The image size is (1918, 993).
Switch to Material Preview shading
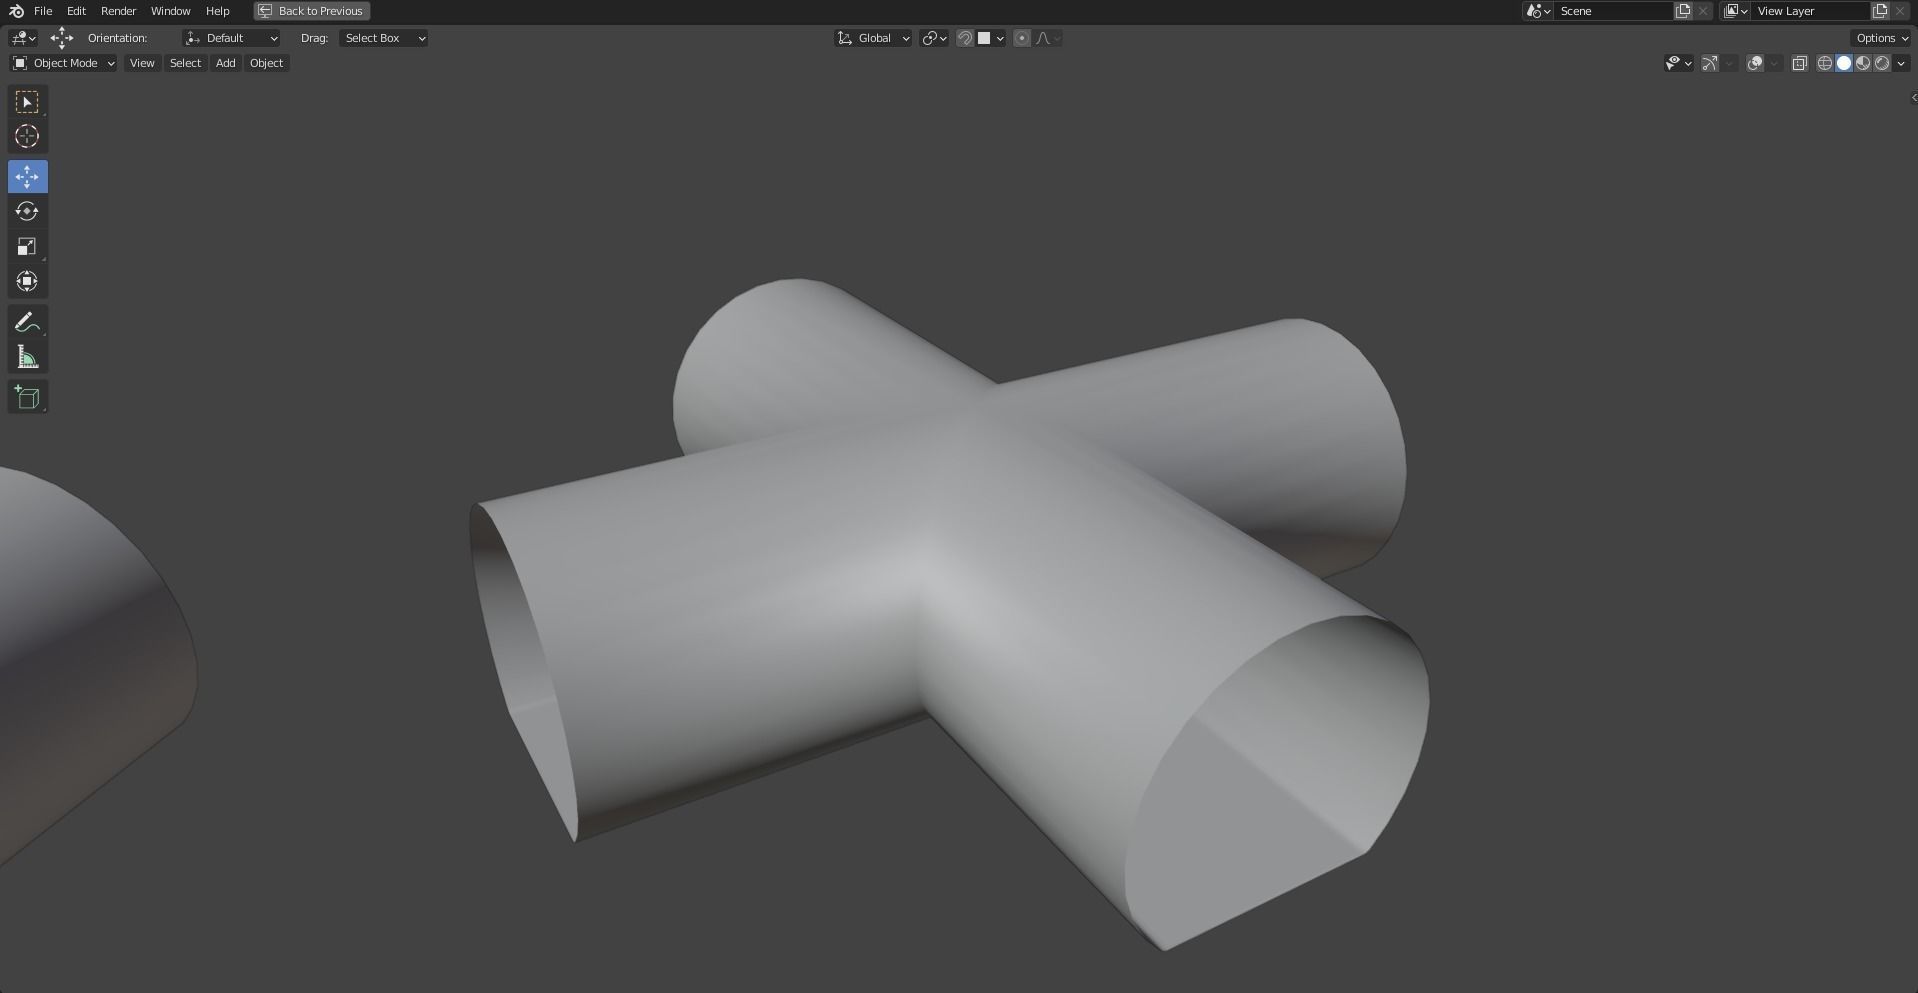(1863, 63)
